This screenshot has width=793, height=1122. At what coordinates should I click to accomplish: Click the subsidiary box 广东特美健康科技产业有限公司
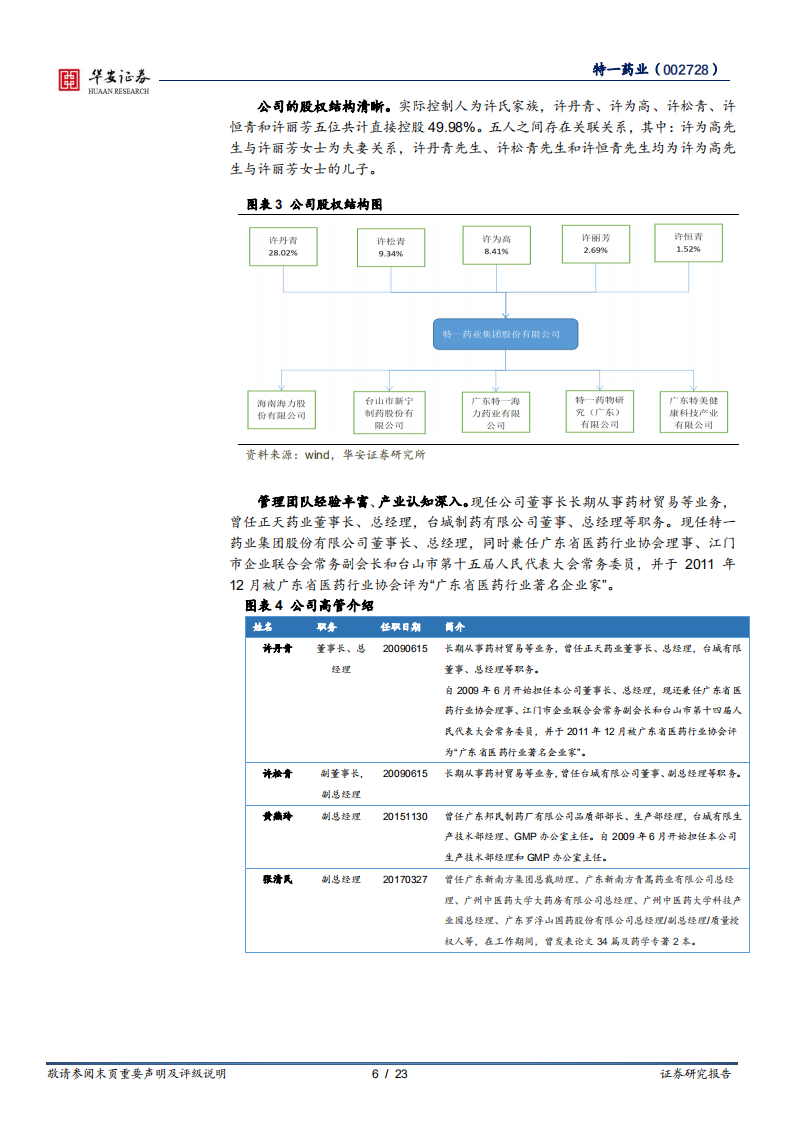point(694,412)
